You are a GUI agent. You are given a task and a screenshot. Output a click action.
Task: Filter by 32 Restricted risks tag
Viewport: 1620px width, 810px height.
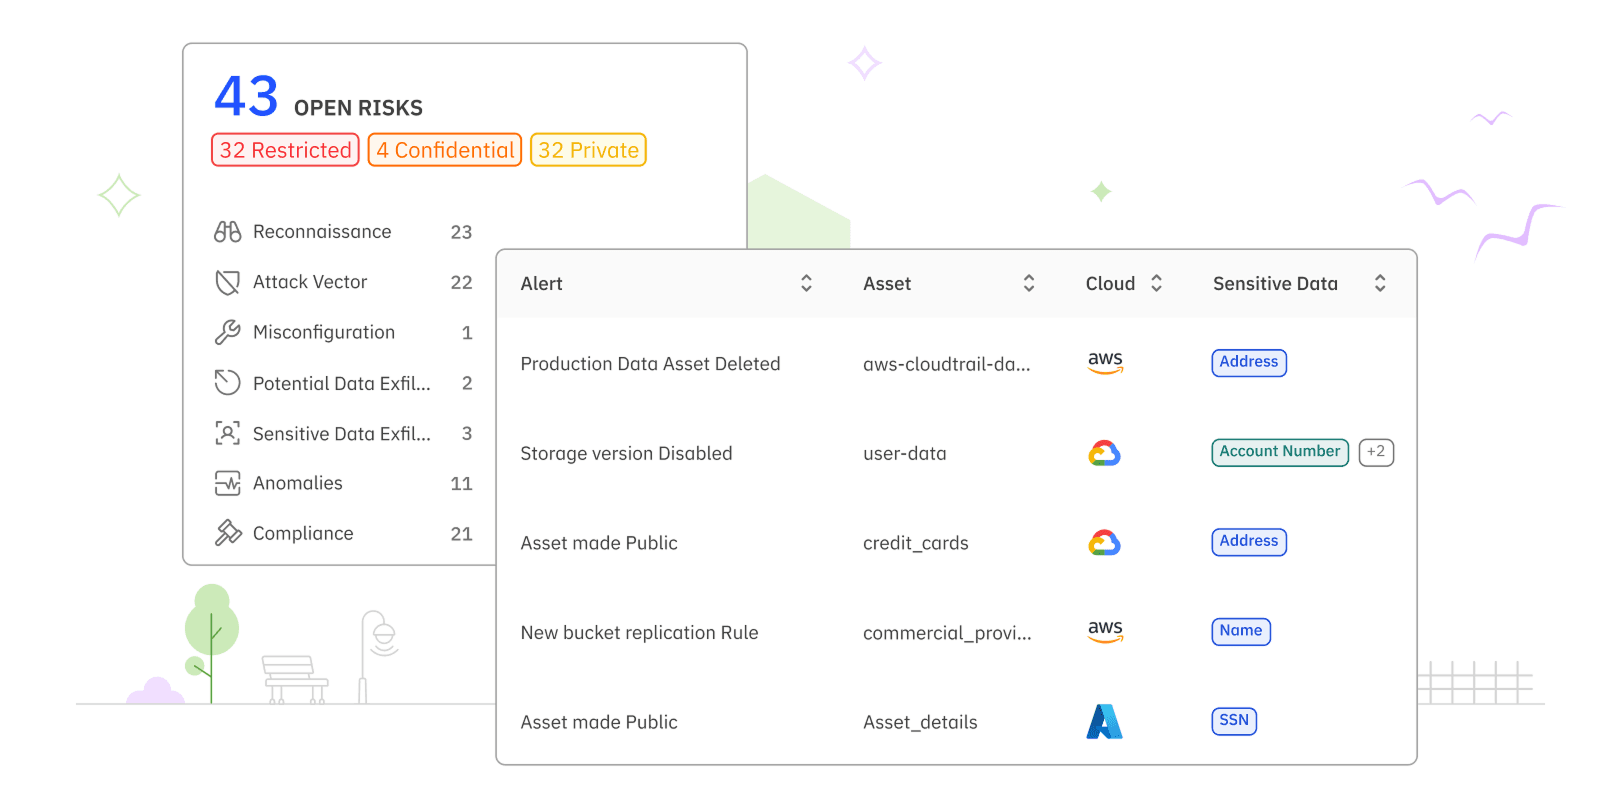click(285, 150)
